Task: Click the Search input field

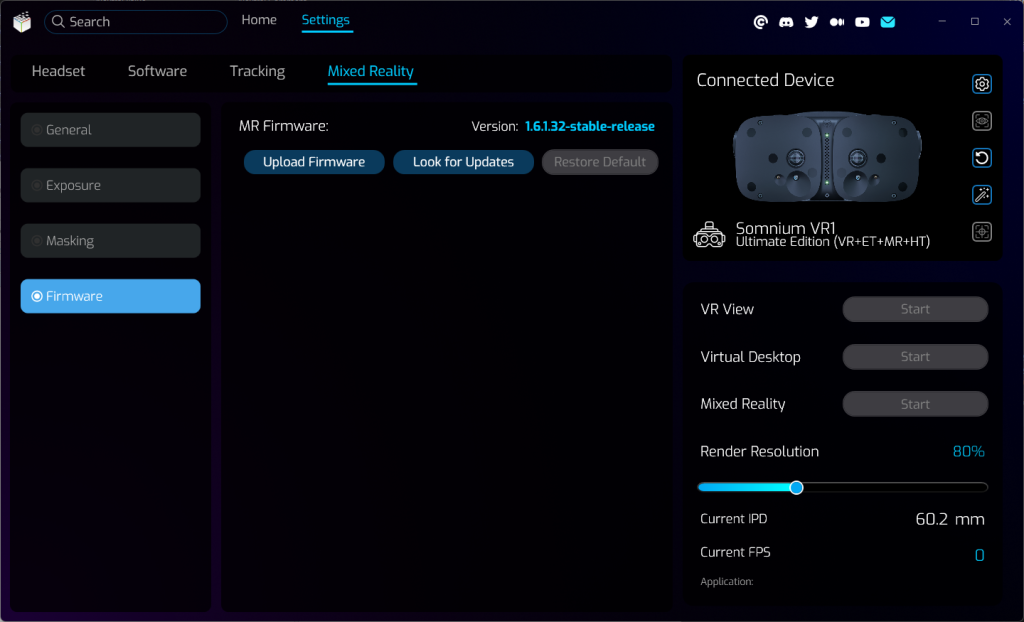Action: [x=140, y=22]
